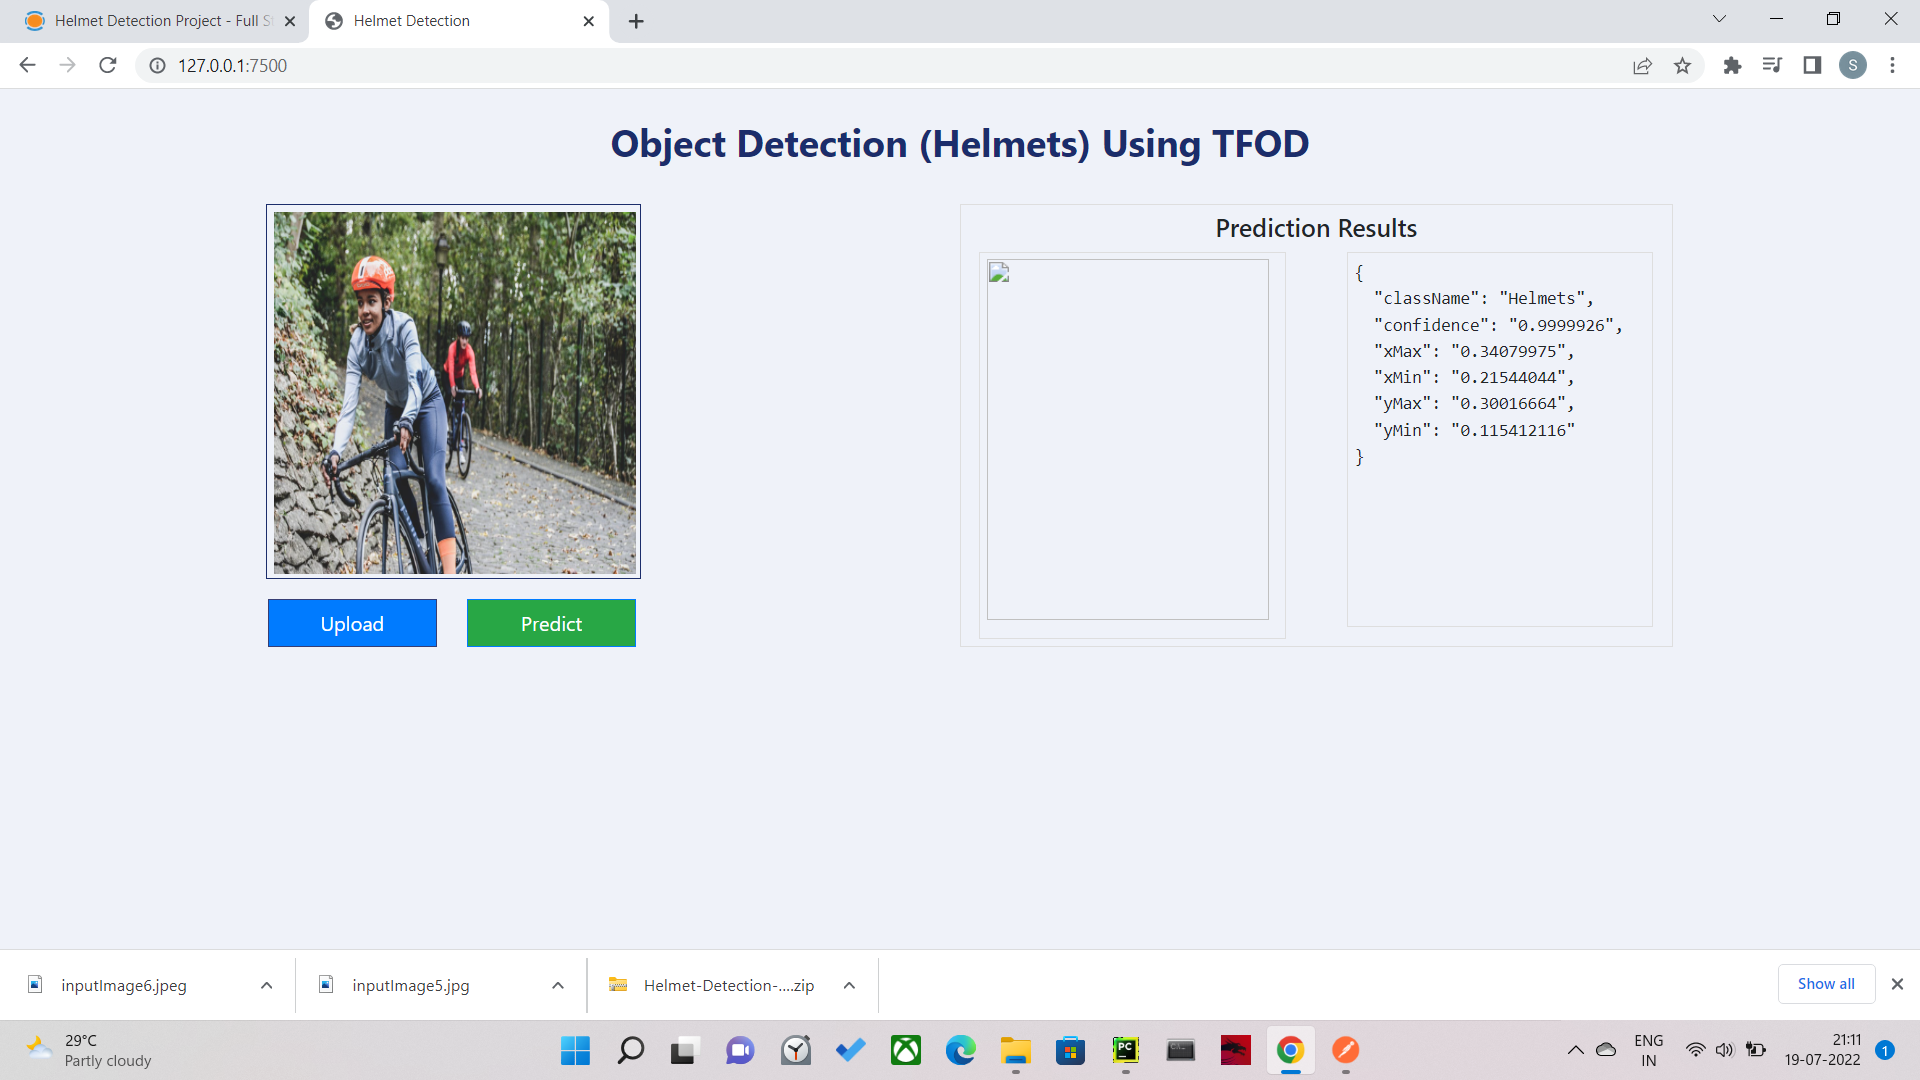Open media controls icon in toolbar
Screen dimensions: 1920x1080
click(1772, 65)
